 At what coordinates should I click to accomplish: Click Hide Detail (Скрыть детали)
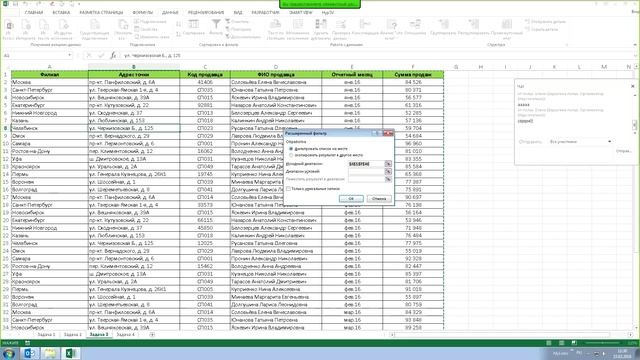pos(542,29)
